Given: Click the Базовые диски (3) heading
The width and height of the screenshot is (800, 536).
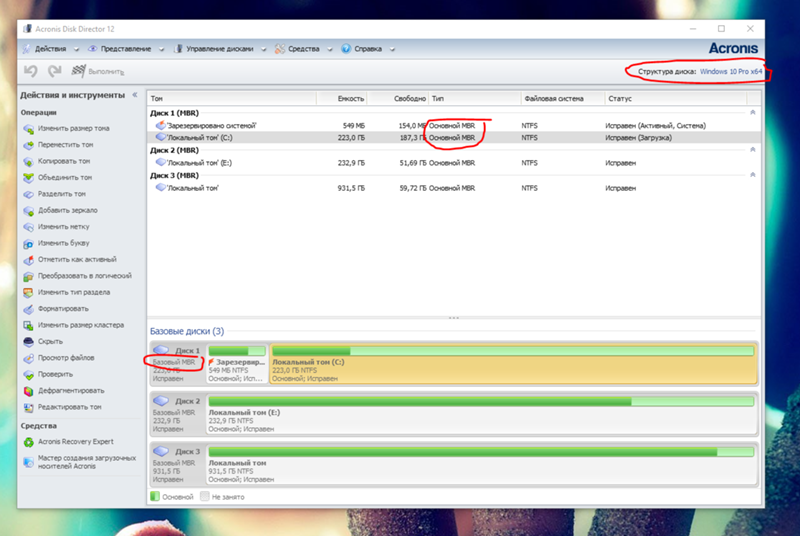Looking at the screenshot, I should [187, 331].
